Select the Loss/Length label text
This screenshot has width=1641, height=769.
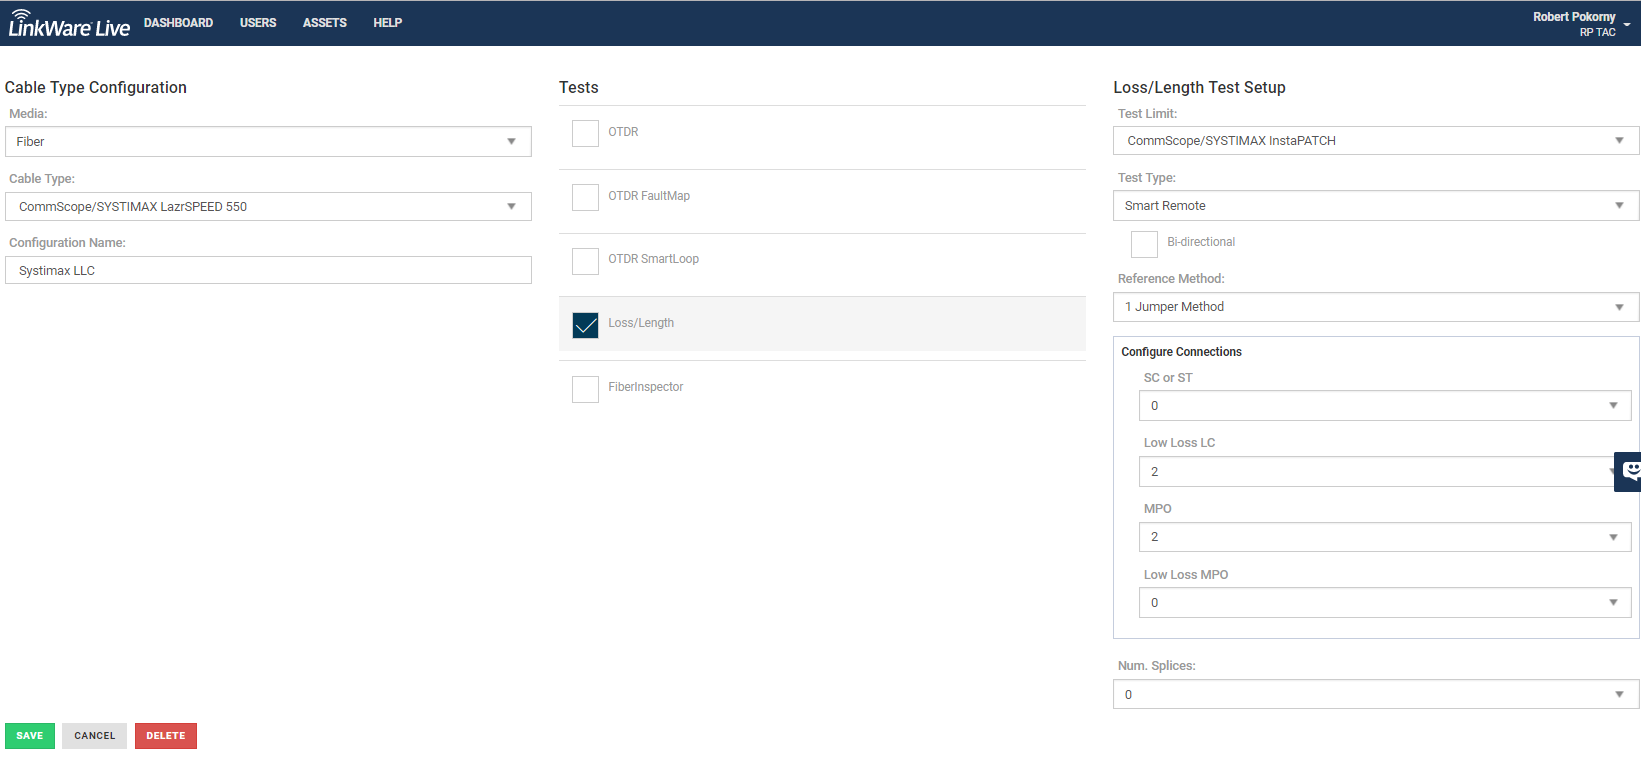click(641, 323)
